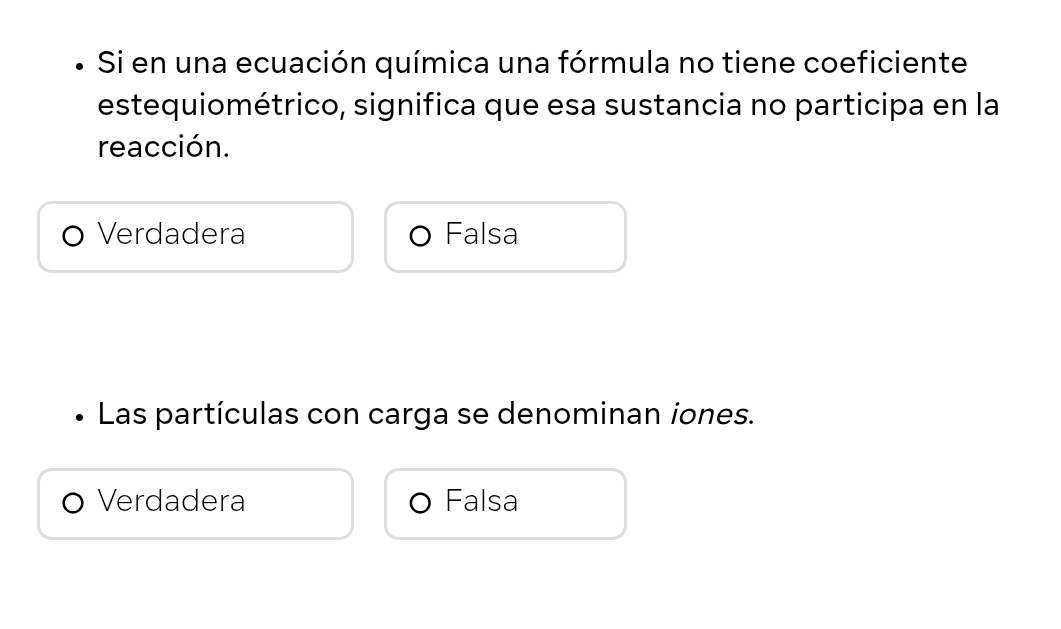
Task: Mark Verdadera radio for the iones statement
Action: pyautogui.click(x=72, y=503)
